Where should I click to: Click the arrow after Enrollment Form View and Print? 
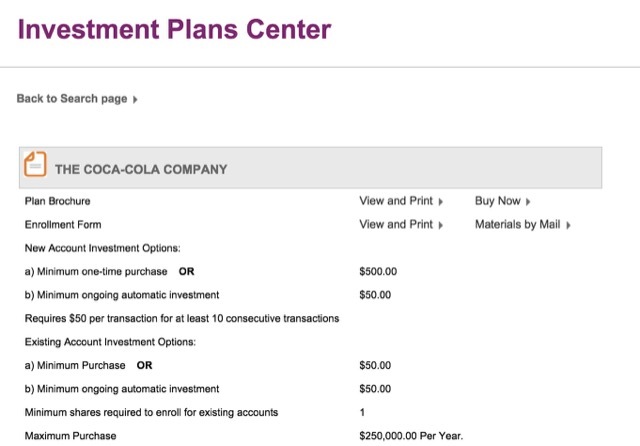440,225
